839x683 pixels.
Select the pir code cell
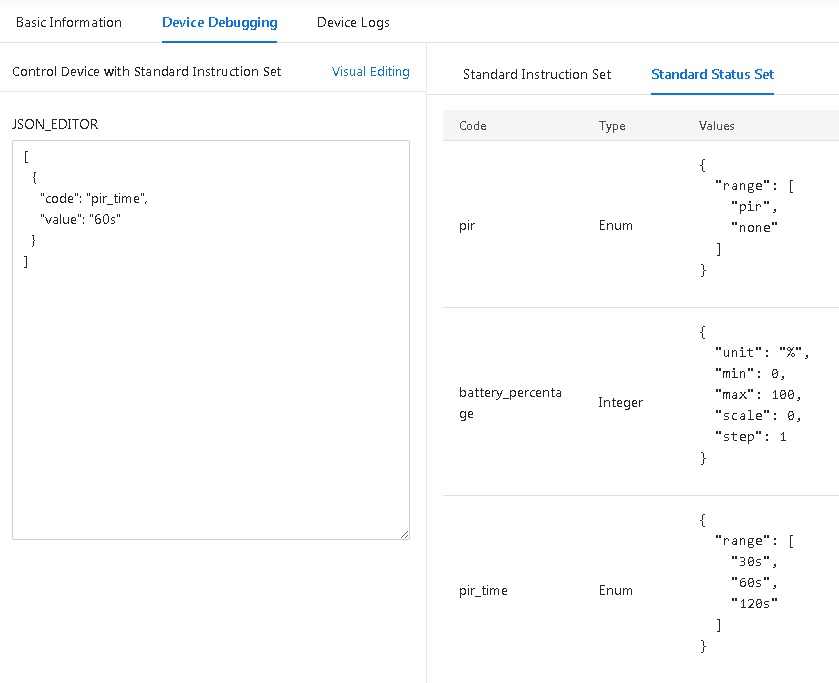point(467,225)
